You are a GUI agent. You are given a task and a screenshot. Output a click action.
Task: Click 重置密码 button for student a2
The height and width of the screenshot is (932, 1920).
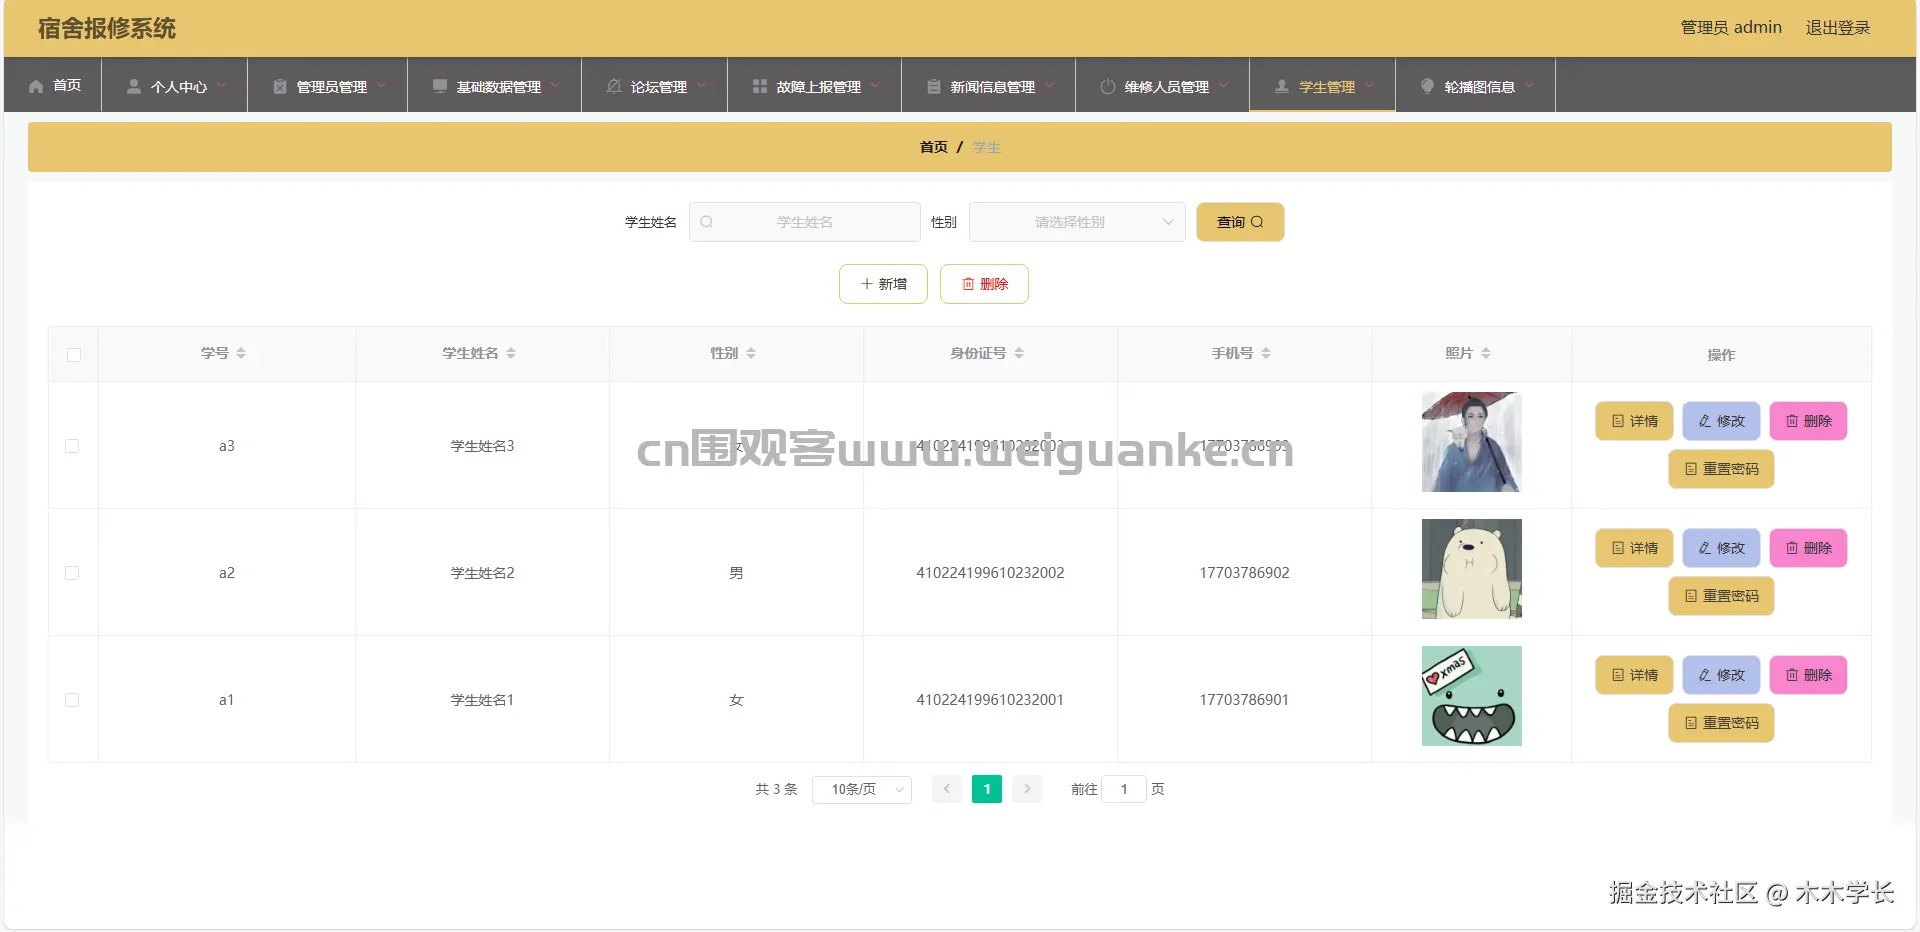pos(1721,596)
